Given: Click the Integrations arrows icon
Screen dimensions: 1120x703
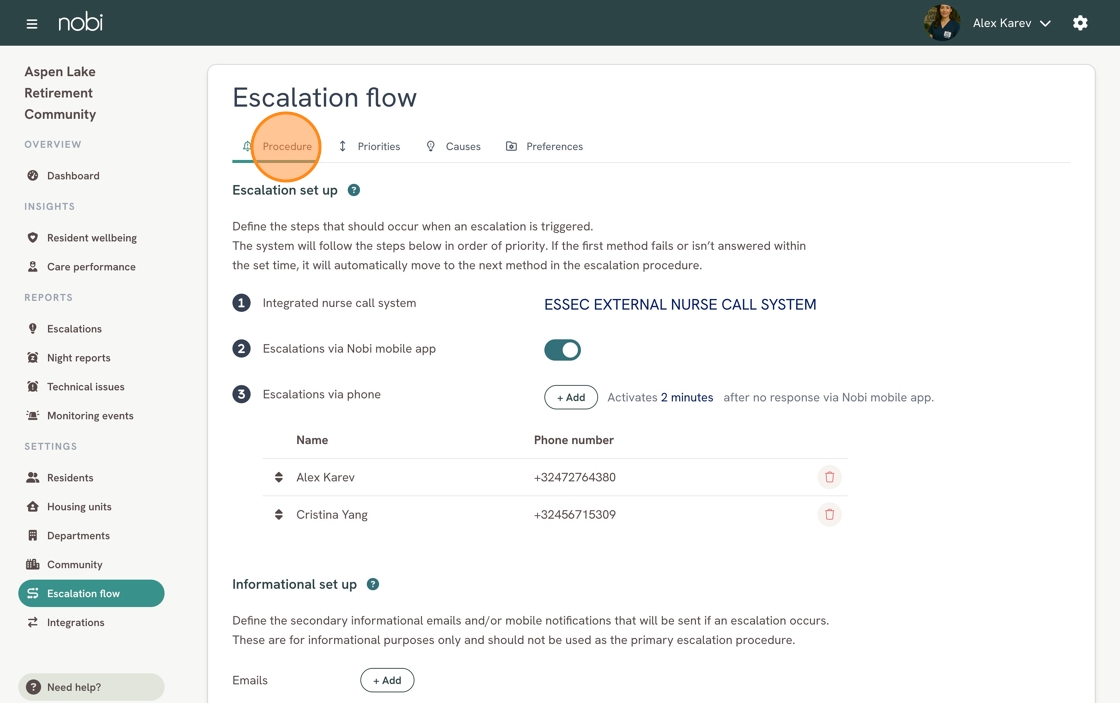Looking at the screenshot, I should 32,622.
